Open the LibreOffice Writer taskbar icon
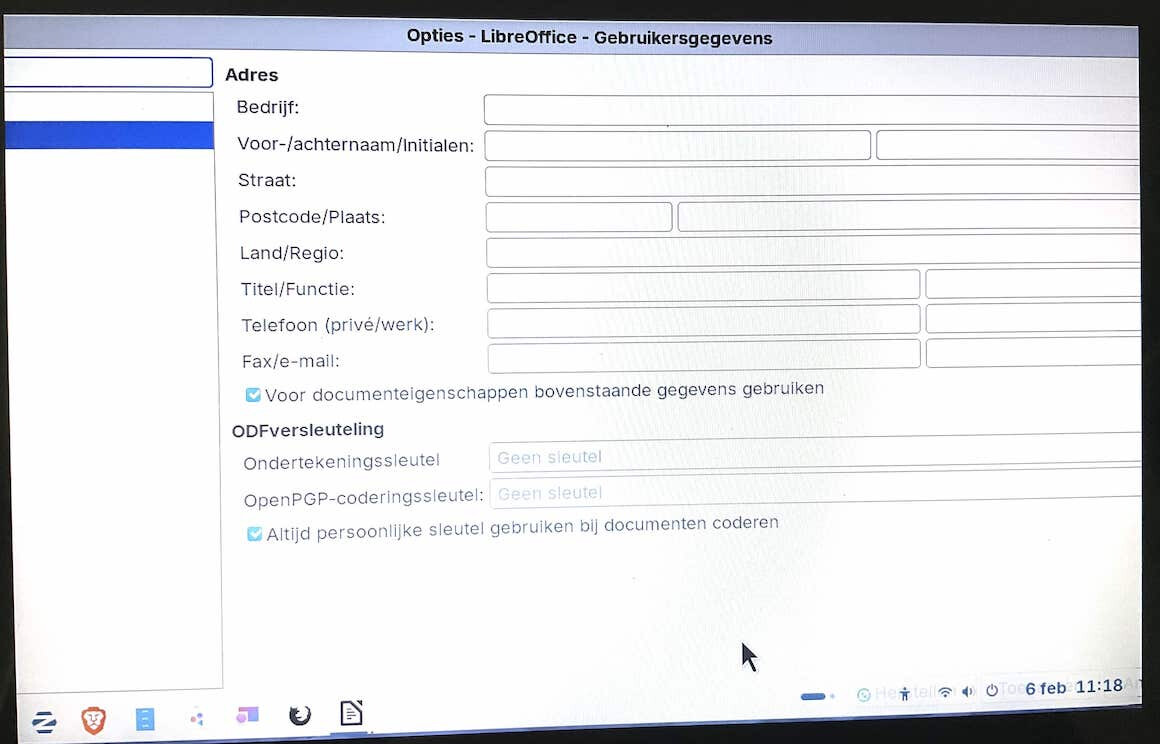Image resolution: width=1160 pixels, height=744 pixels. click(x=351, y=713)
